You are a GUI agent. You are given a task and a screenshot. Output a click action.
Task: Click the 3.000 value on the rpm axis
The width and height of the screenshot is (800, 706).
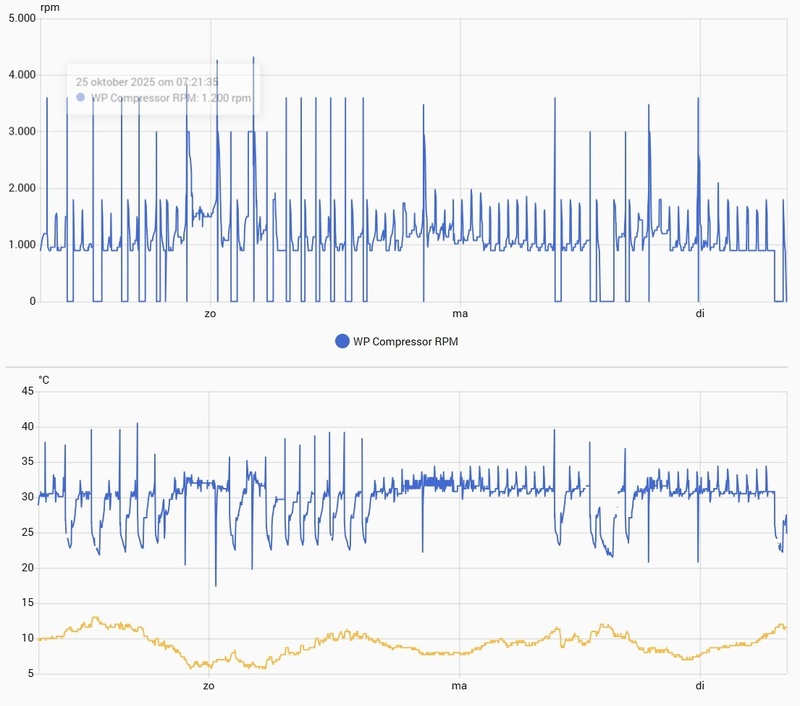point(22,132)
